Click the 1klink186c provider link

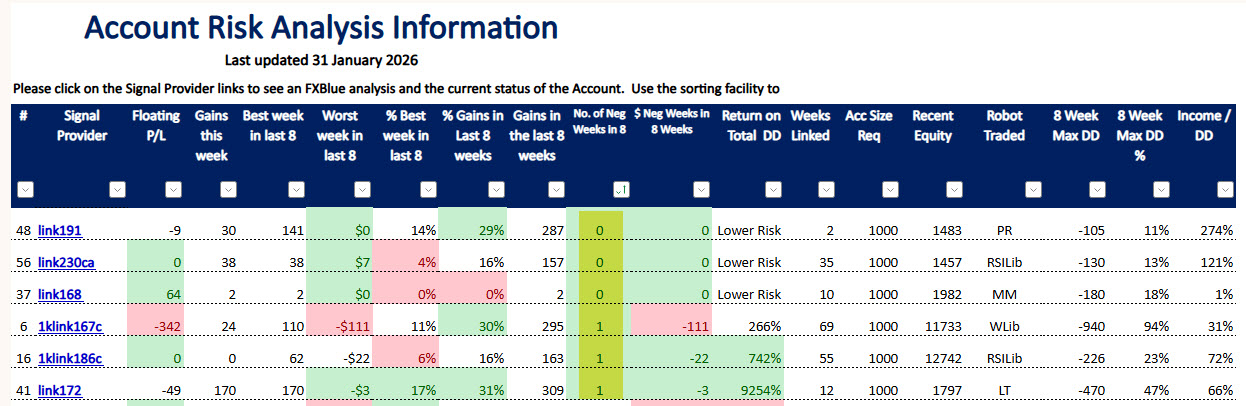click(x=69, y=359)
